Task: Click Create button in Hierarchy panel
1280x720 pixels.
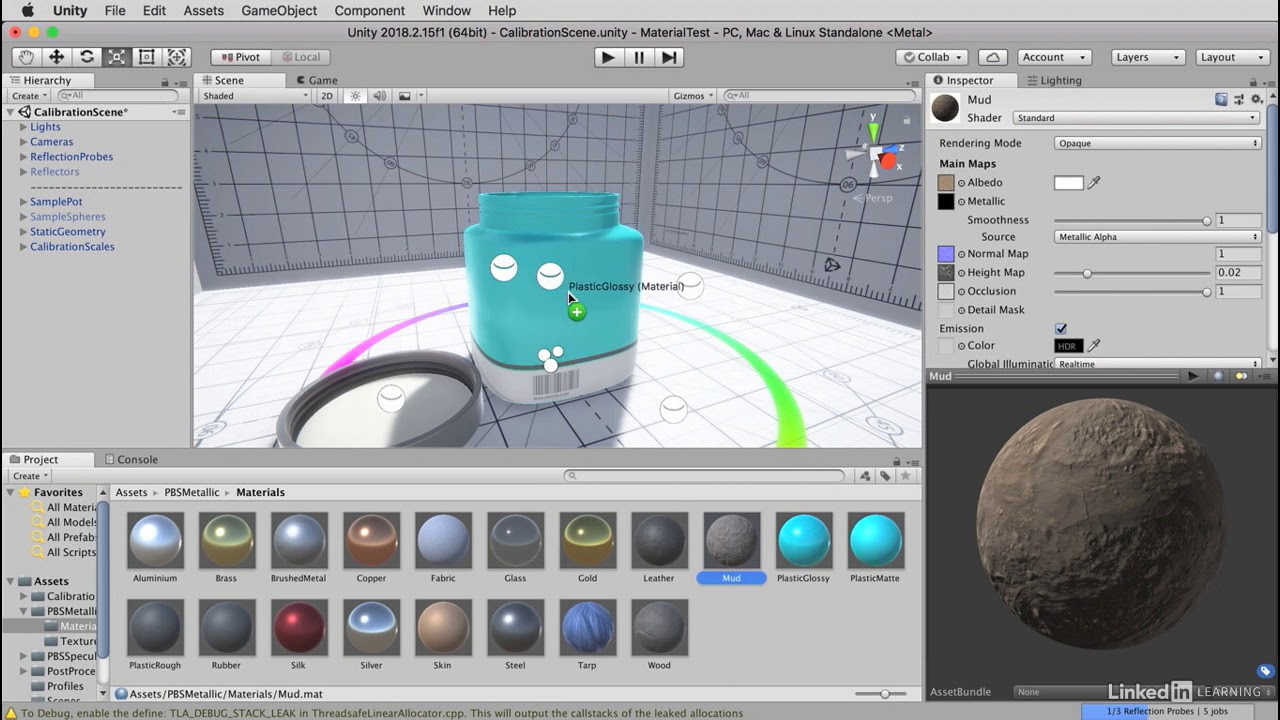Action: tap(28, 96)
